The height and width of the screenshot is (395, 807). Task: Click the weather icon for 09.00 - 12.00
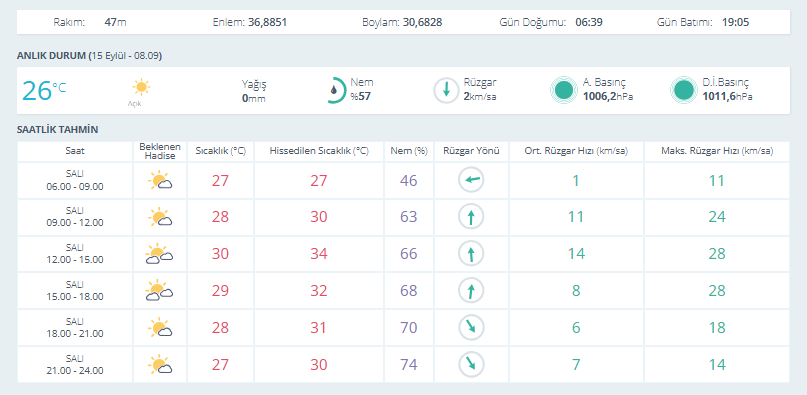[x=160, y=217]
